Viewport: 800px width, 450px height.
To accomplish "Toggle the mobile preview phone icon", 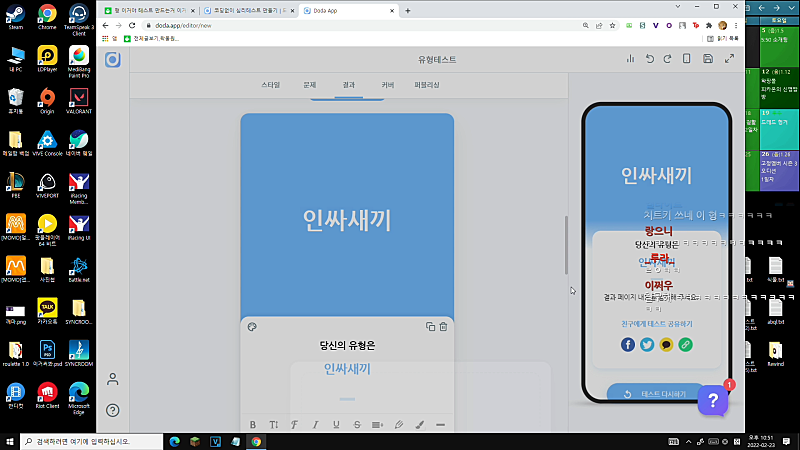I will click(687, 59).
